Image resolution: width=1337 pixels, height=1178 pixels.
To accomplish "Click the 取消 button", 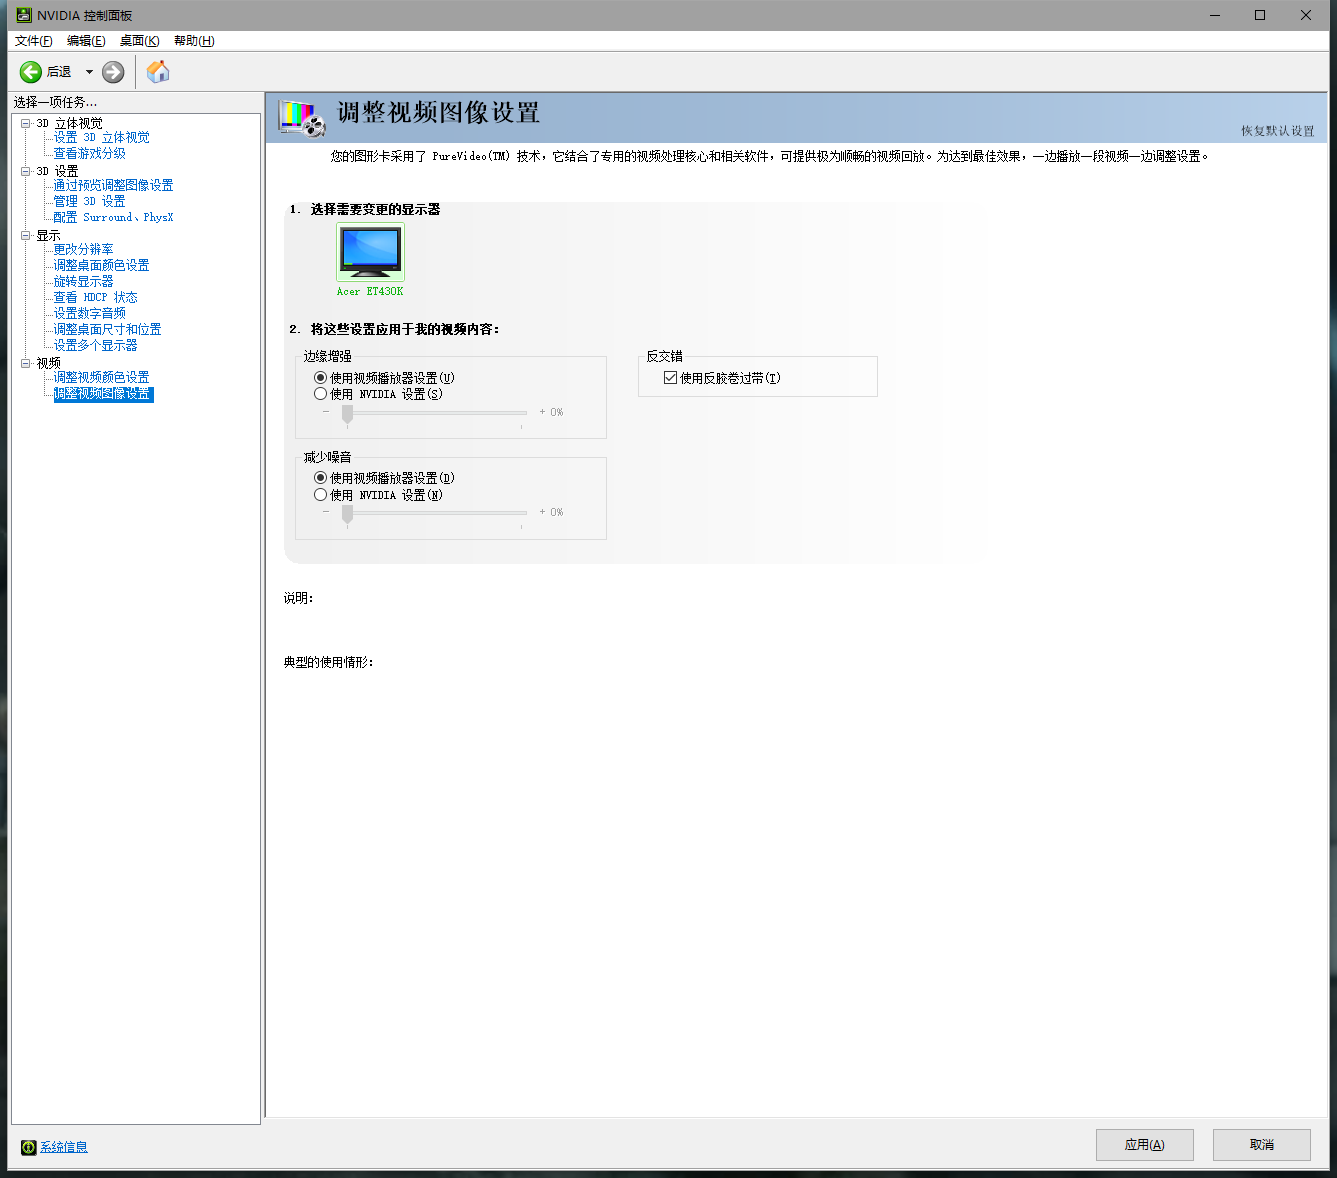I will pyautogui.click(x=1262, y=1145).
